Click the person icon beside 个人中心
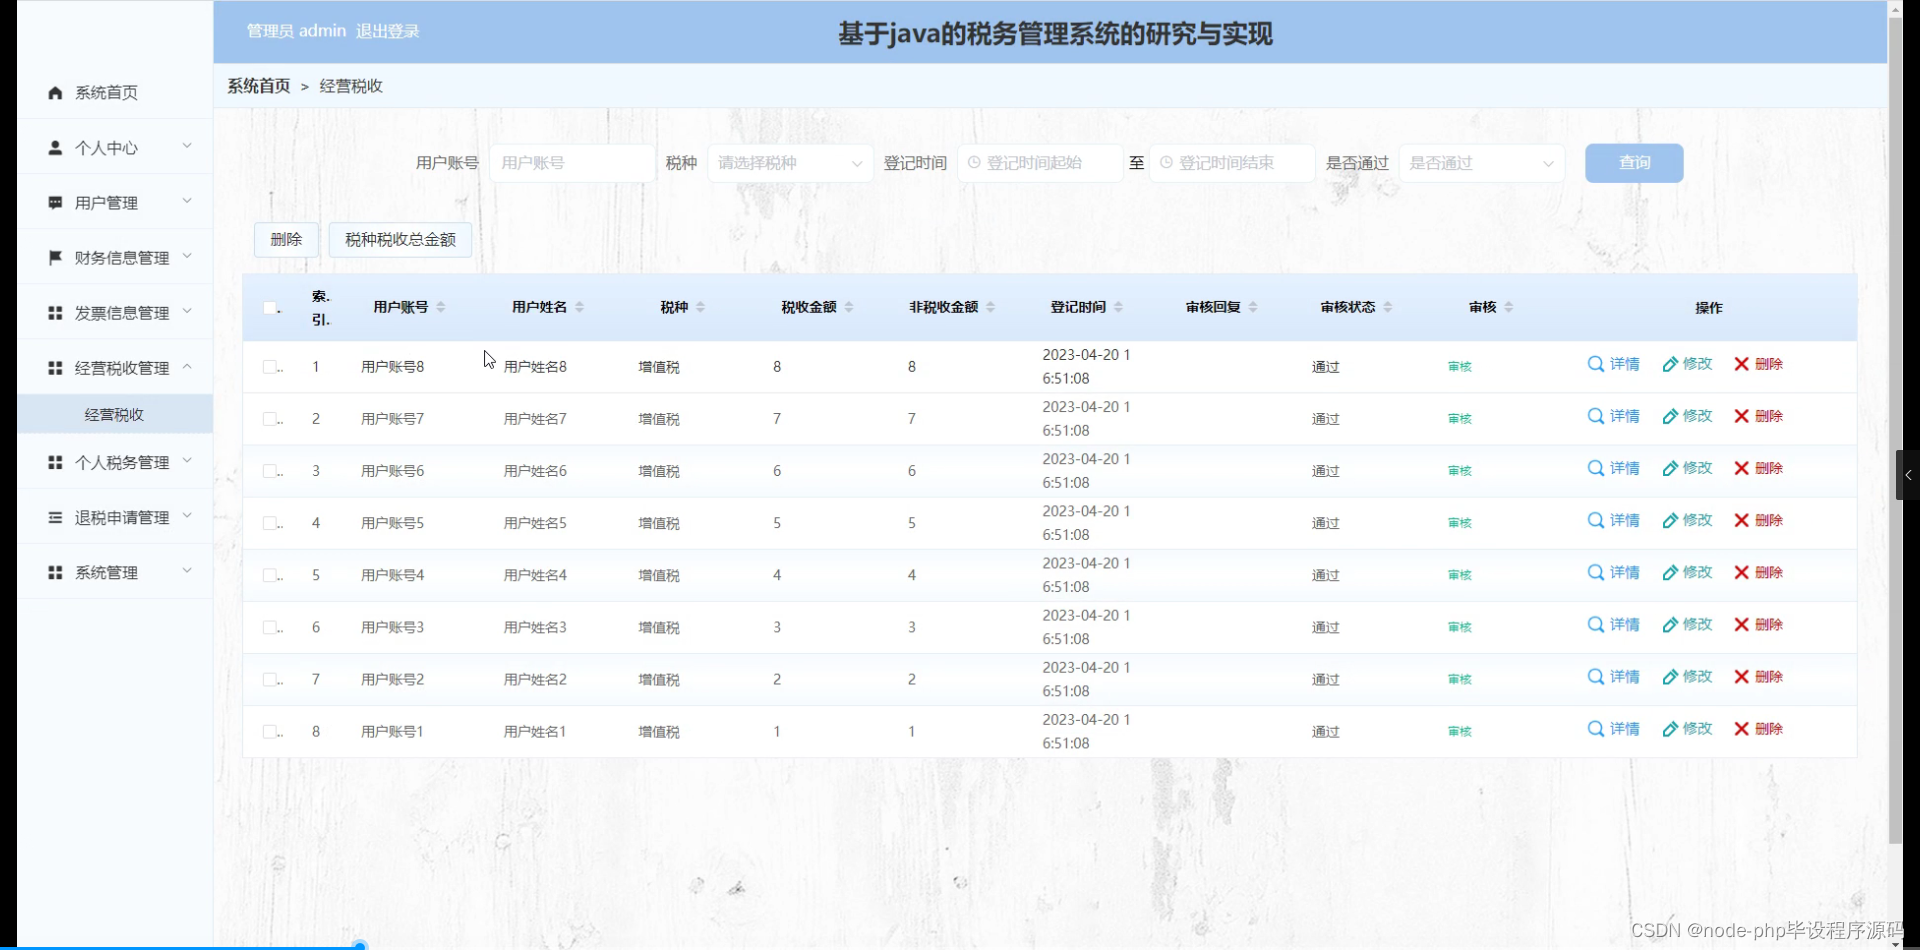The height and width of the screenshot is (950, 1920). 54,147
